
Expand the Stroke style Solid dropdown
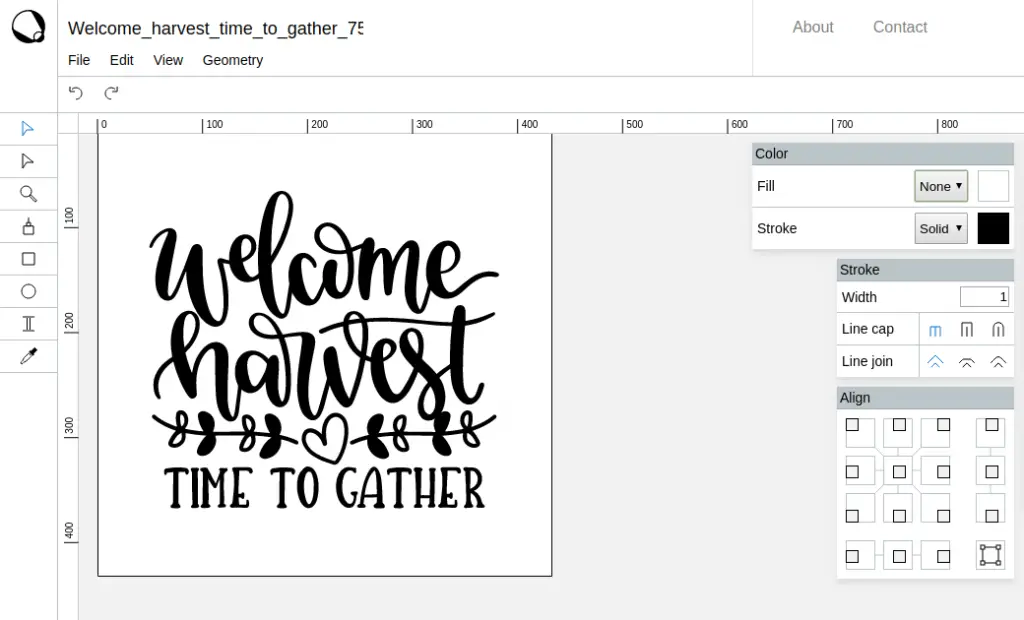(940, 228)
